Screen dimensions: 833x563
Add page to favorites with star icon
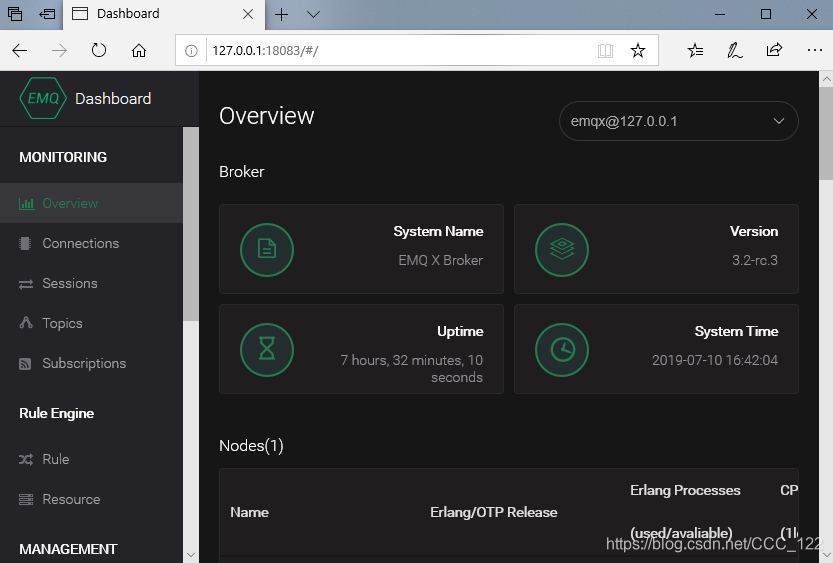coord(638,50)
